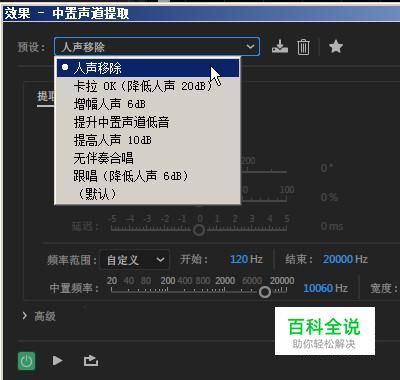Toggle effect power state green button
The width and height of the screenshot is (400, 380).
coord(26,361)
